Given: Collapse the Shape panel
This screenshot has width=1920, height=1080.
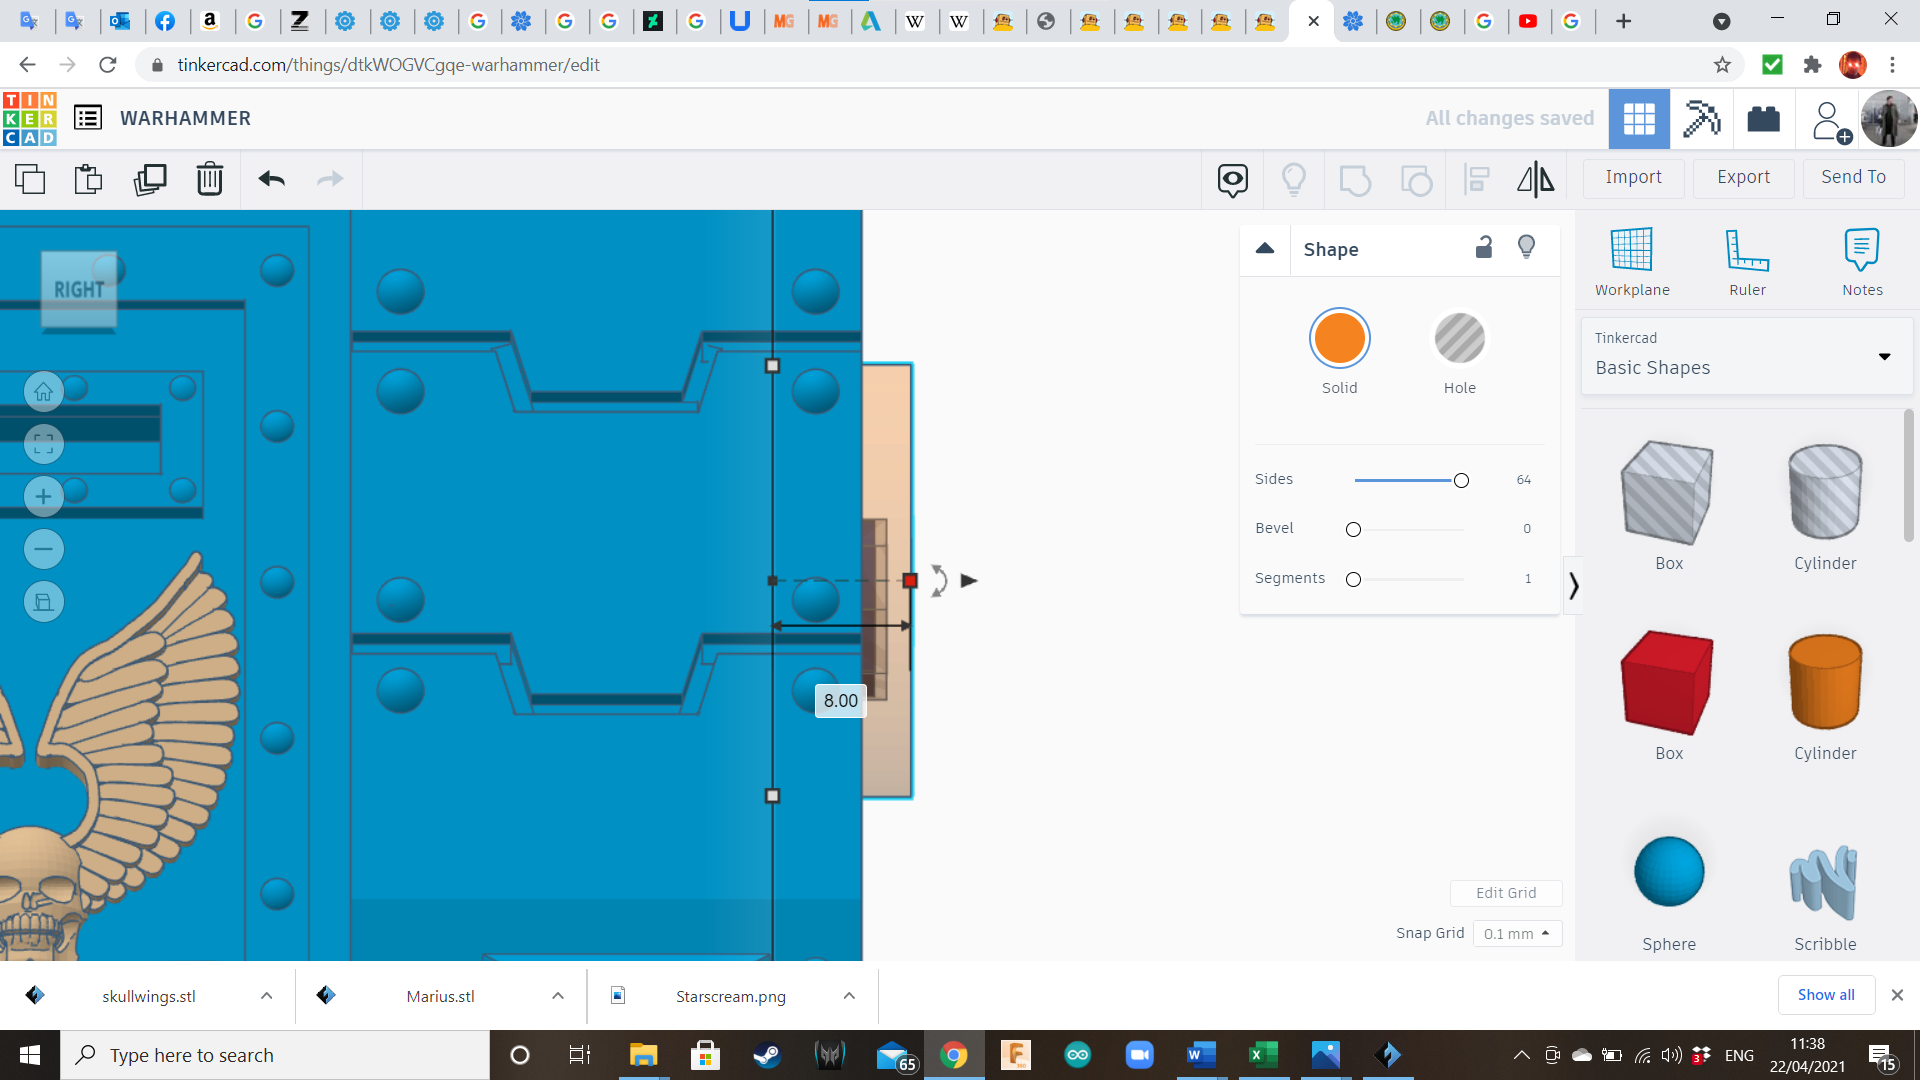Looking at the screenshot, I should click(1264, 248).
